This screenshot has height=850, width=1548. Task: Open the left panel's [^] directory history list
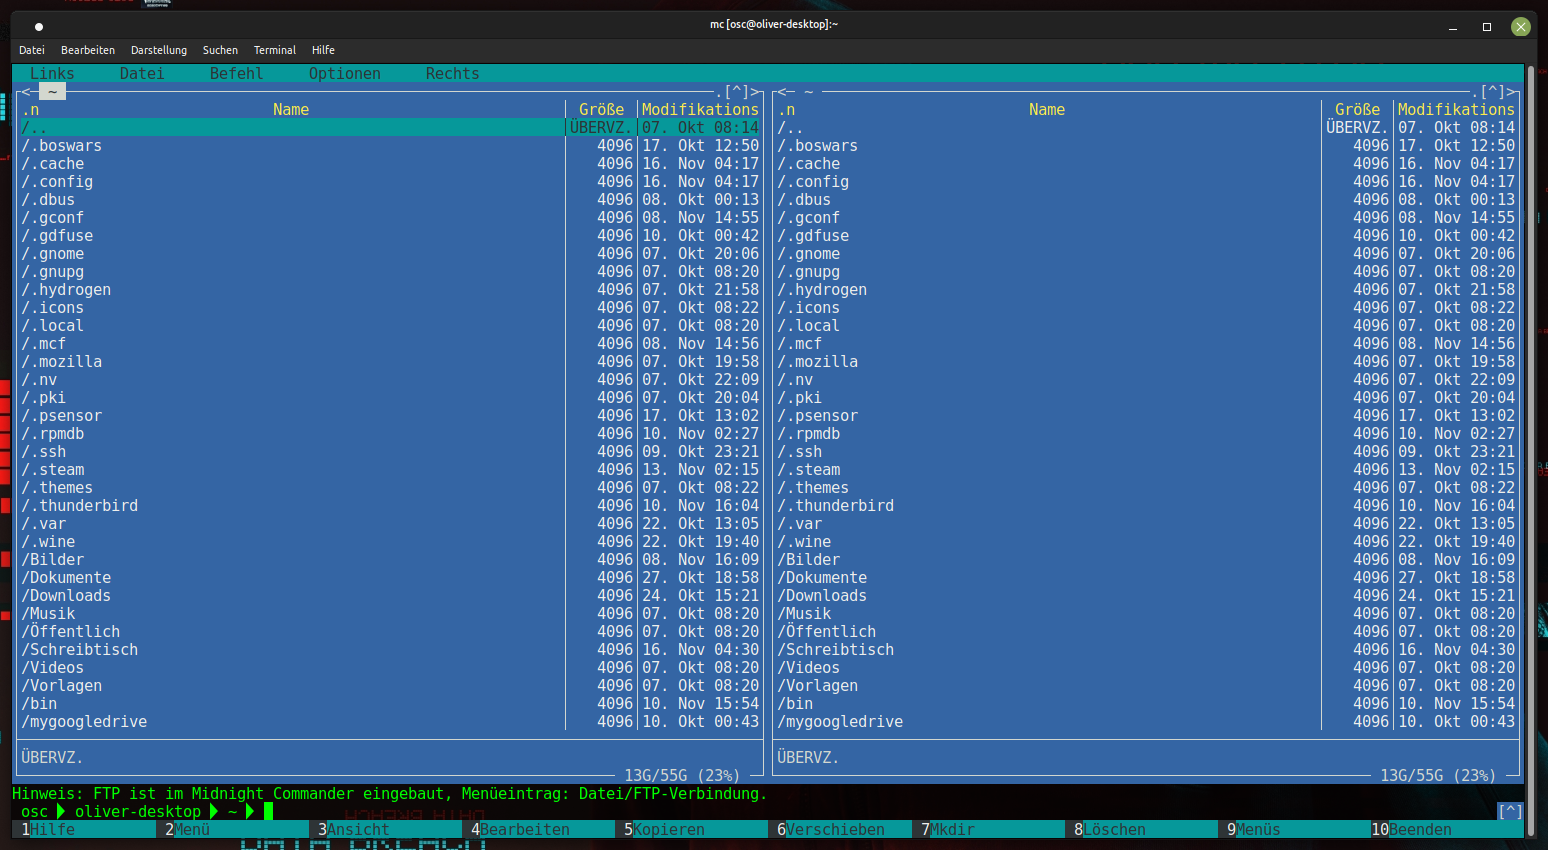736,92
